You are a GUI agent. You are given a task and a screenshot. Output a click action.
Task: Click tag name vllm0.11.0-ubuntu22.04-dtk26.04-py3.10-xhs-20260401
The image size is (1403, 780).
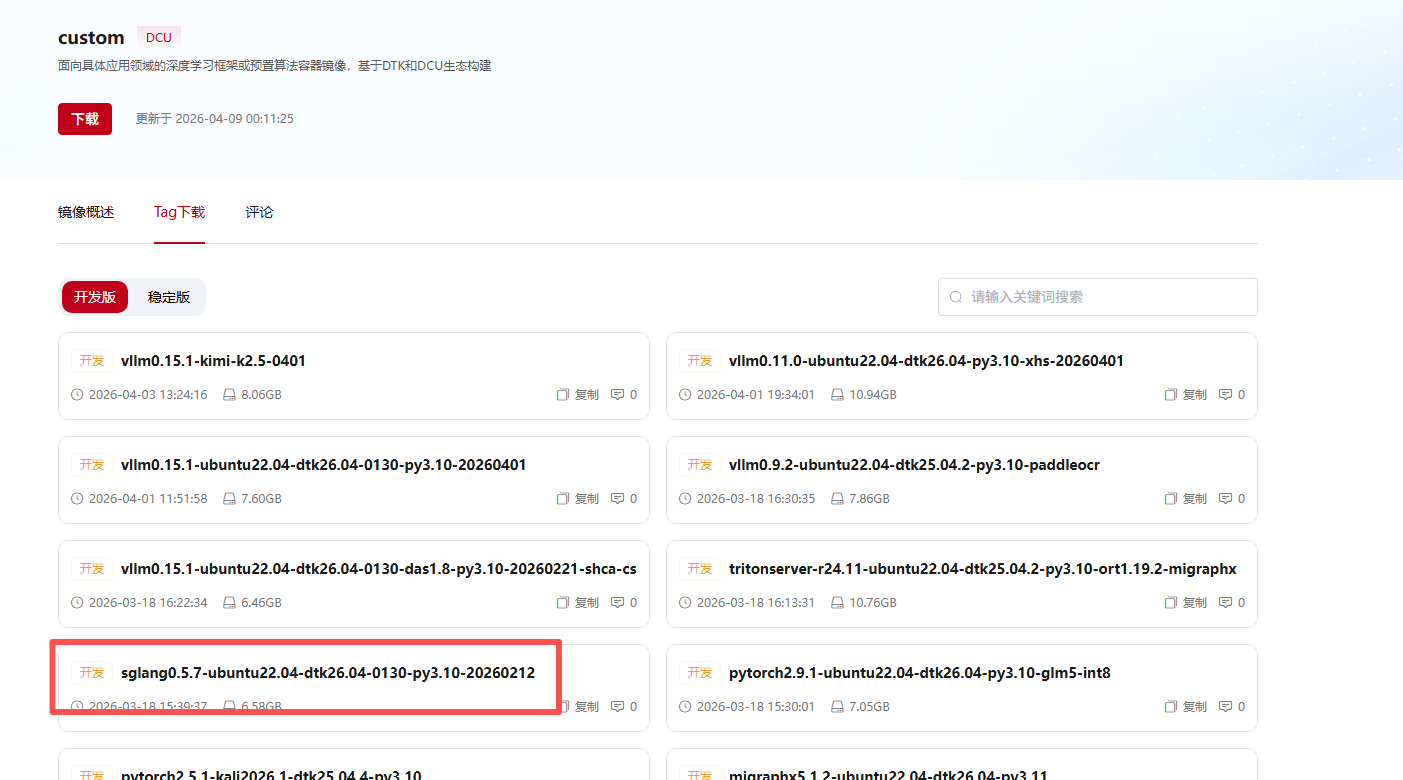[x=927, y=361]
